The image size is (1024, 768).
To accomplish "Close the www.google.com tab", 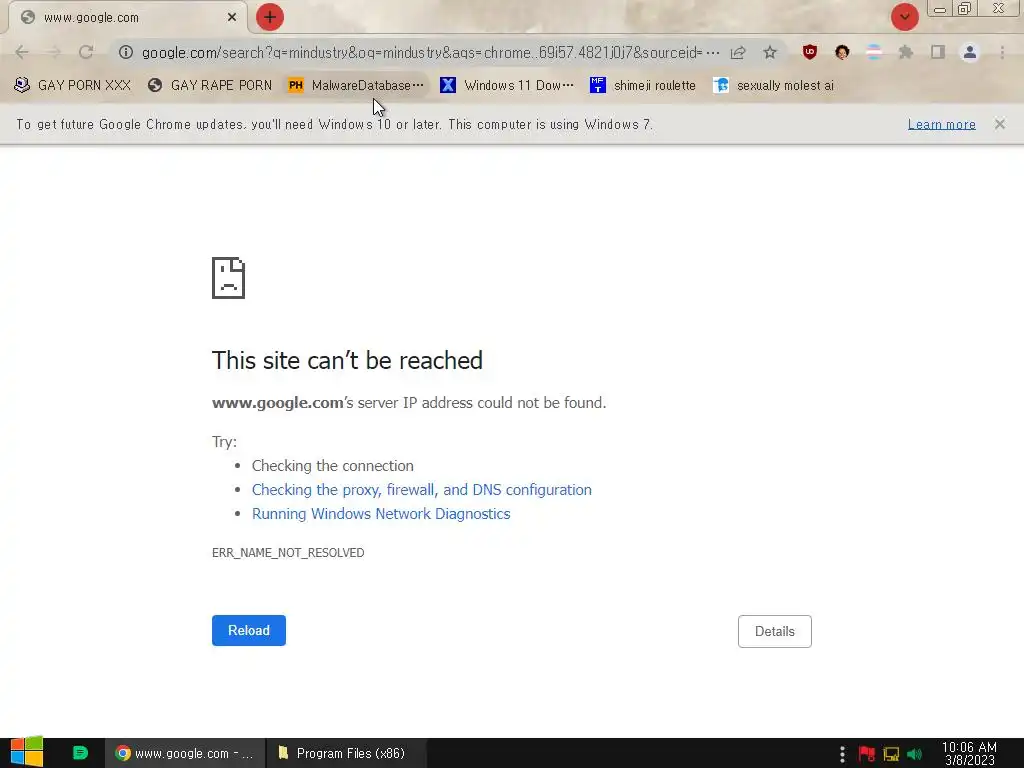I will 232,18.
